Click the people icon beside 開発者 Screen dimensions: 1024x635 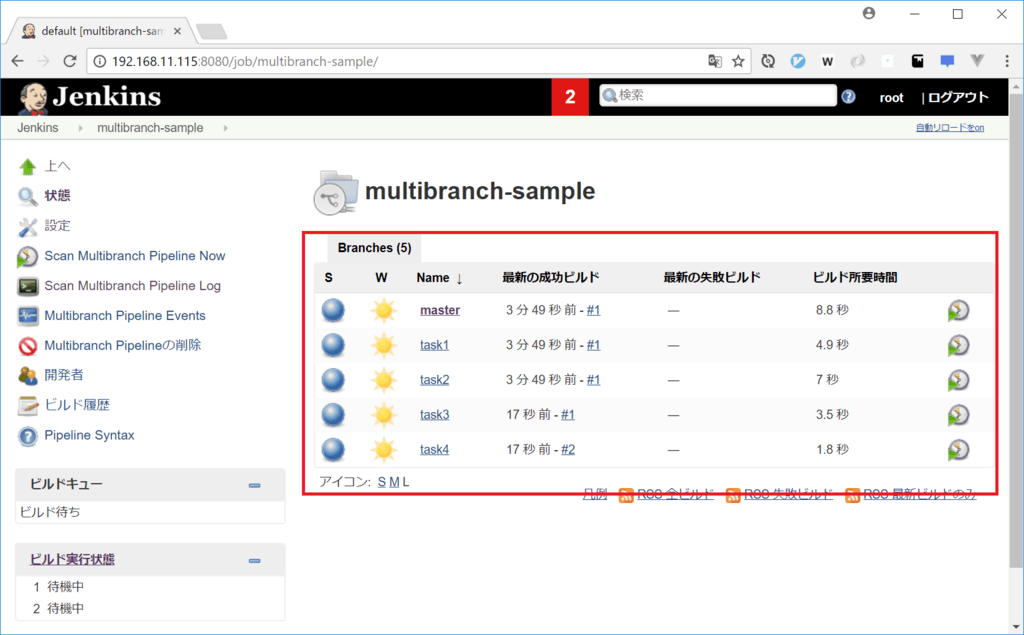pos(27,376)
